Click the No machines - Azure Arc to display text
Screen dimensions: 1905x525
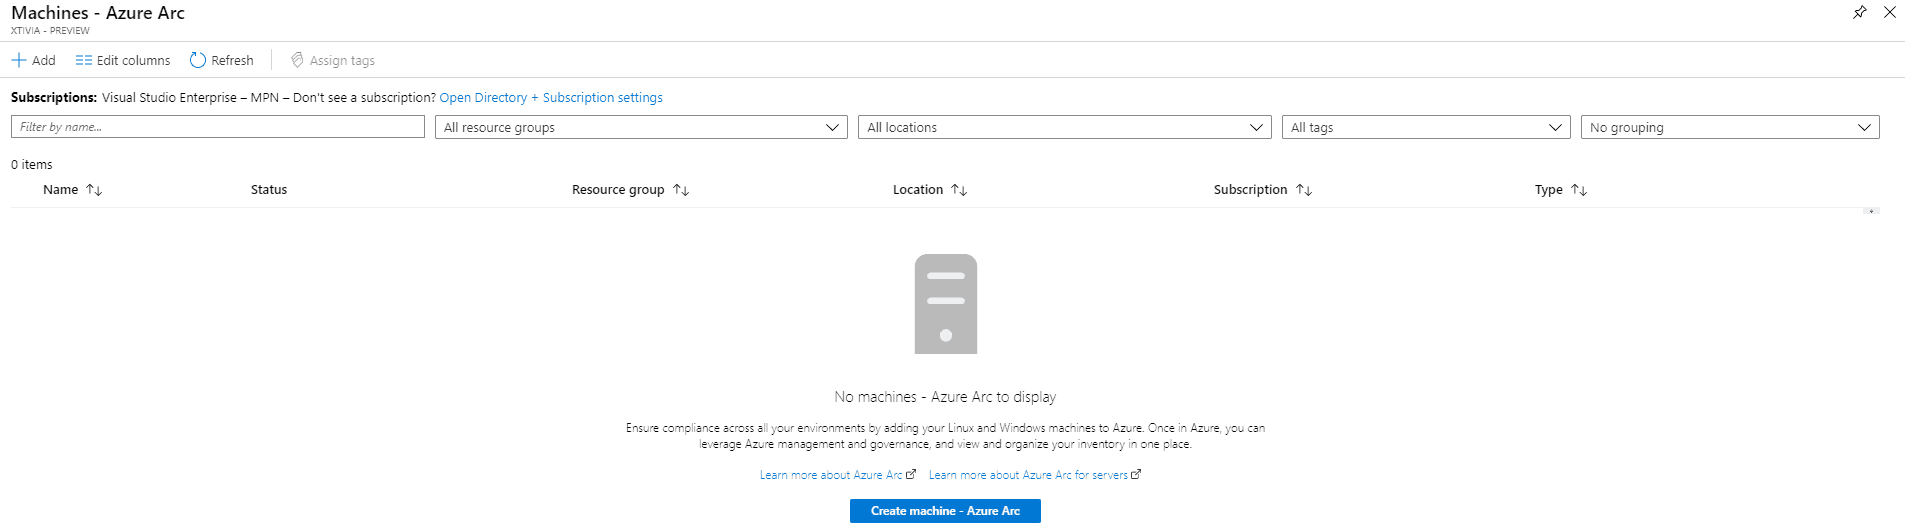pyautogui.click(x=945, y=397)
